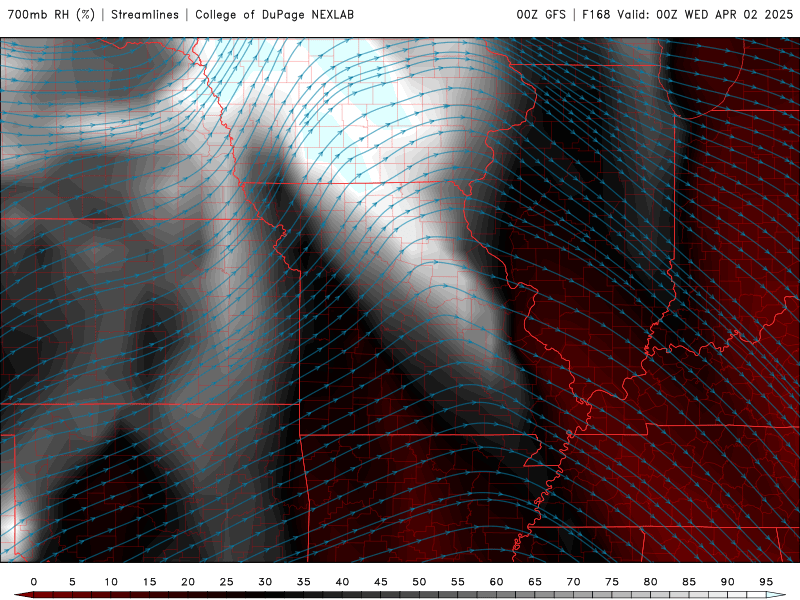The image size is (800, 600).
Task: Click the legend number "20"
Action: tap(188, 582)
